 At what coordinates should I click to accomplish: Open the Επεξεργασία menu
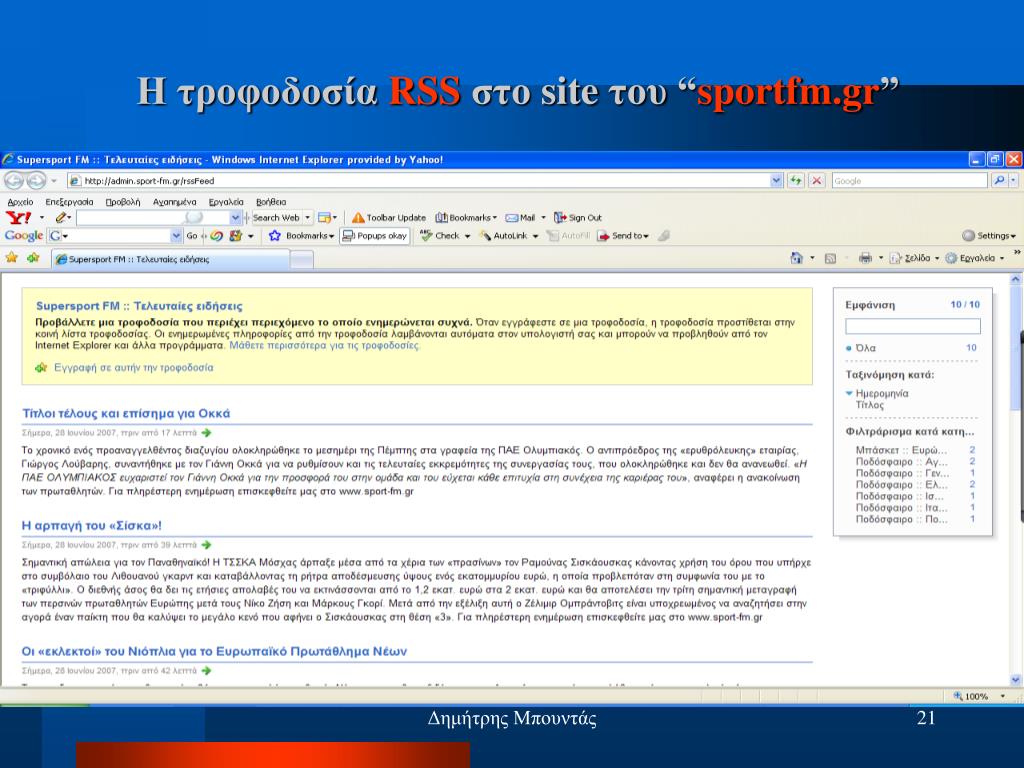click(x=69, y=202)
